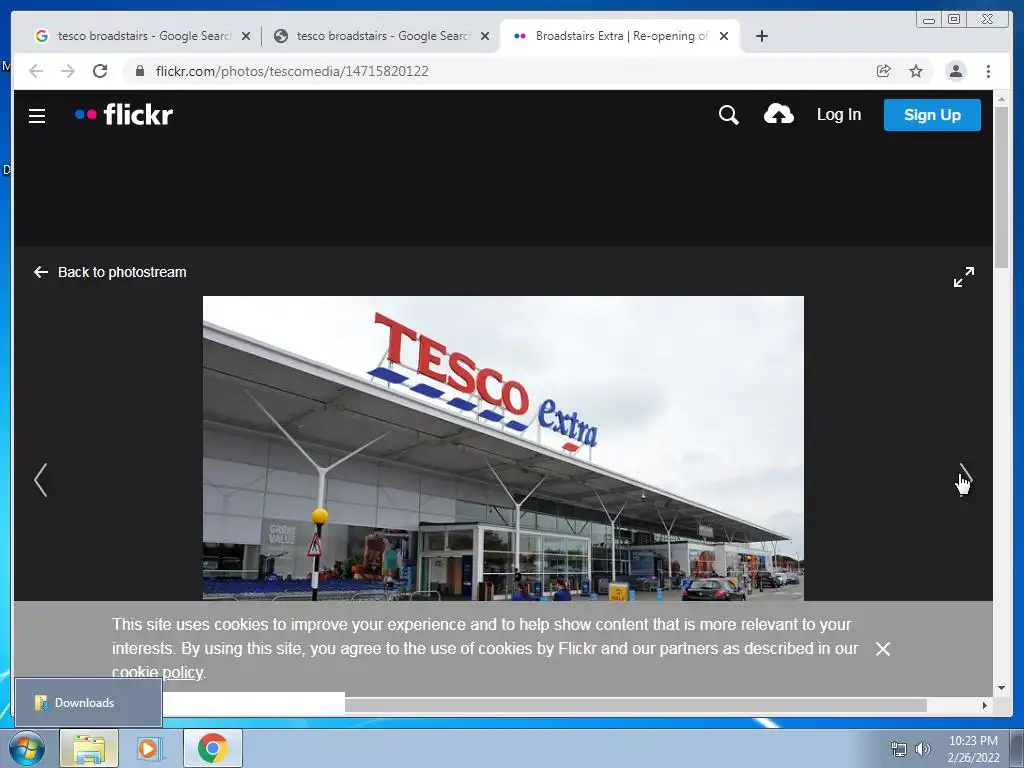Click Chrome taskbar icon
Image resolution: width=1024 pixels, height=768 pixels.
(213, 748)
